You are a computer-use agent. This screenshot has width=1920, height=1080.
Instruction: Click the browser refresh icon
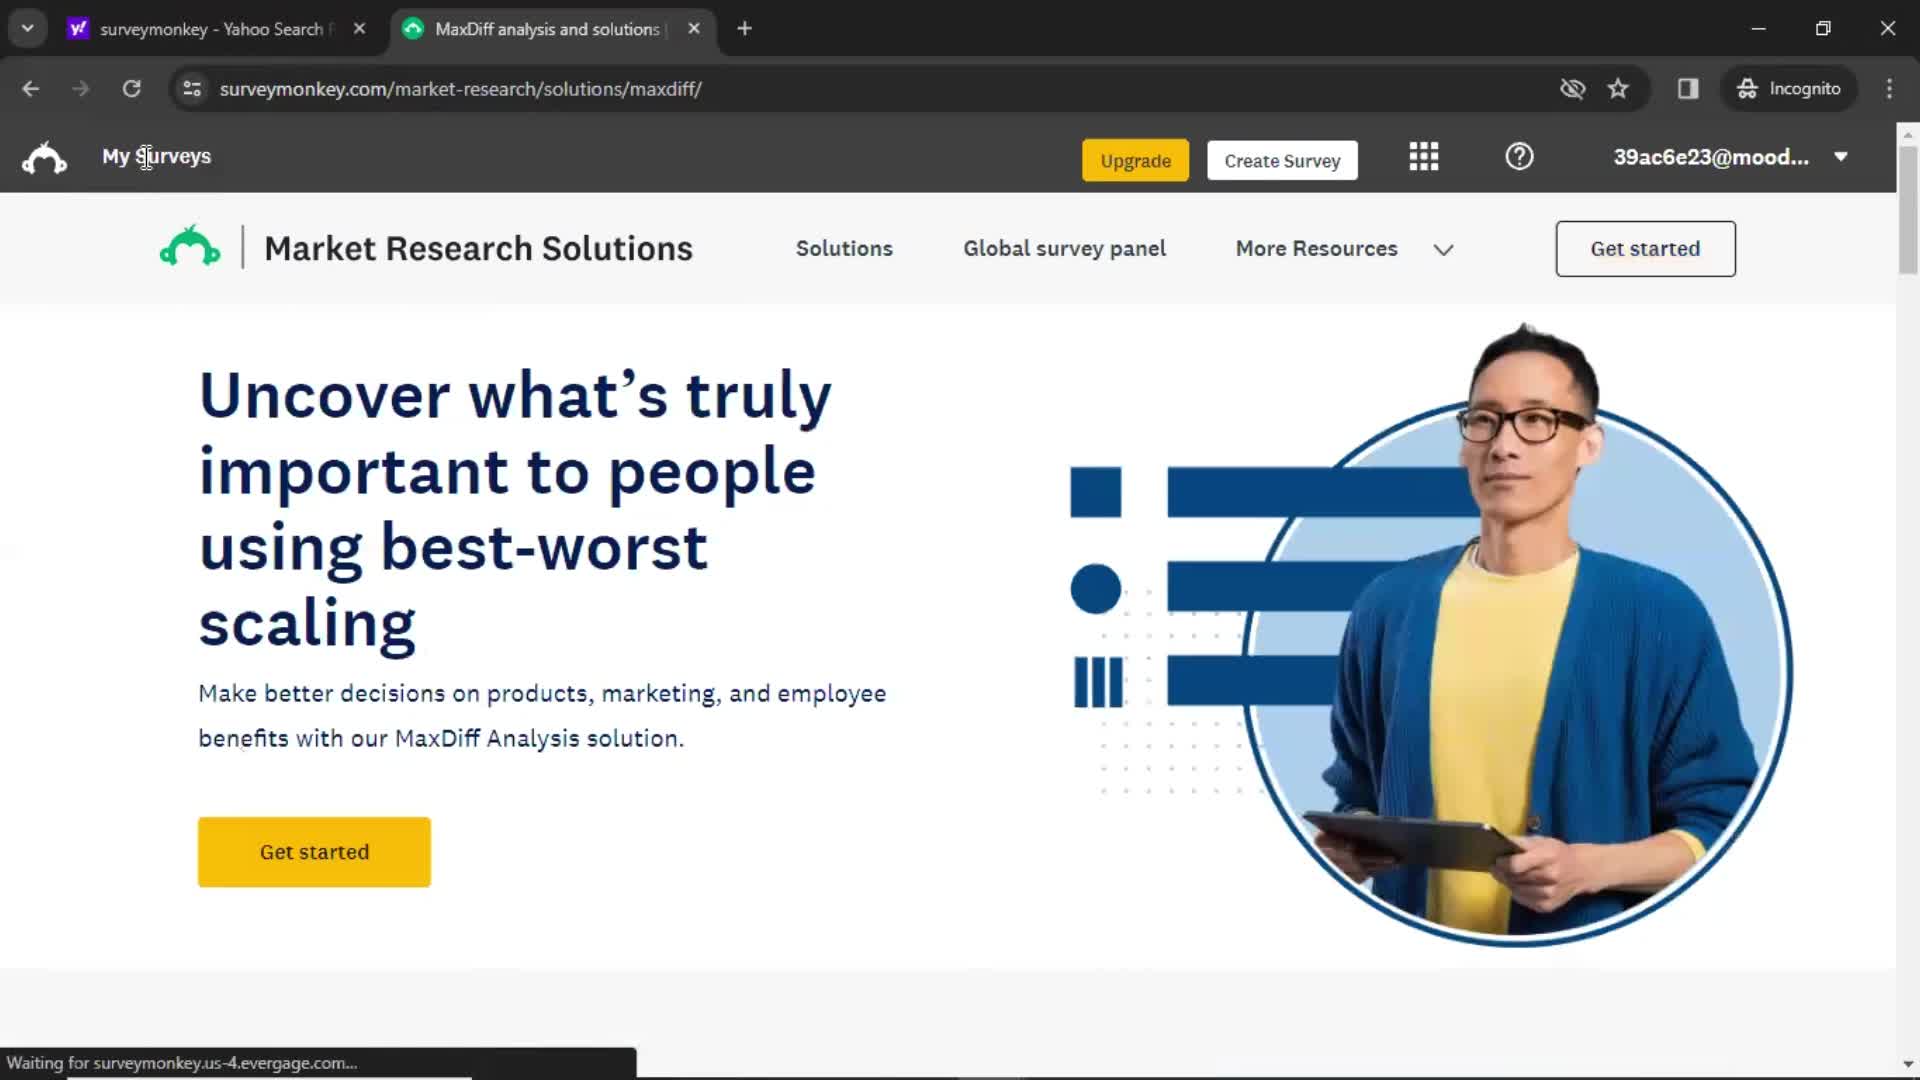pos(131,88)
